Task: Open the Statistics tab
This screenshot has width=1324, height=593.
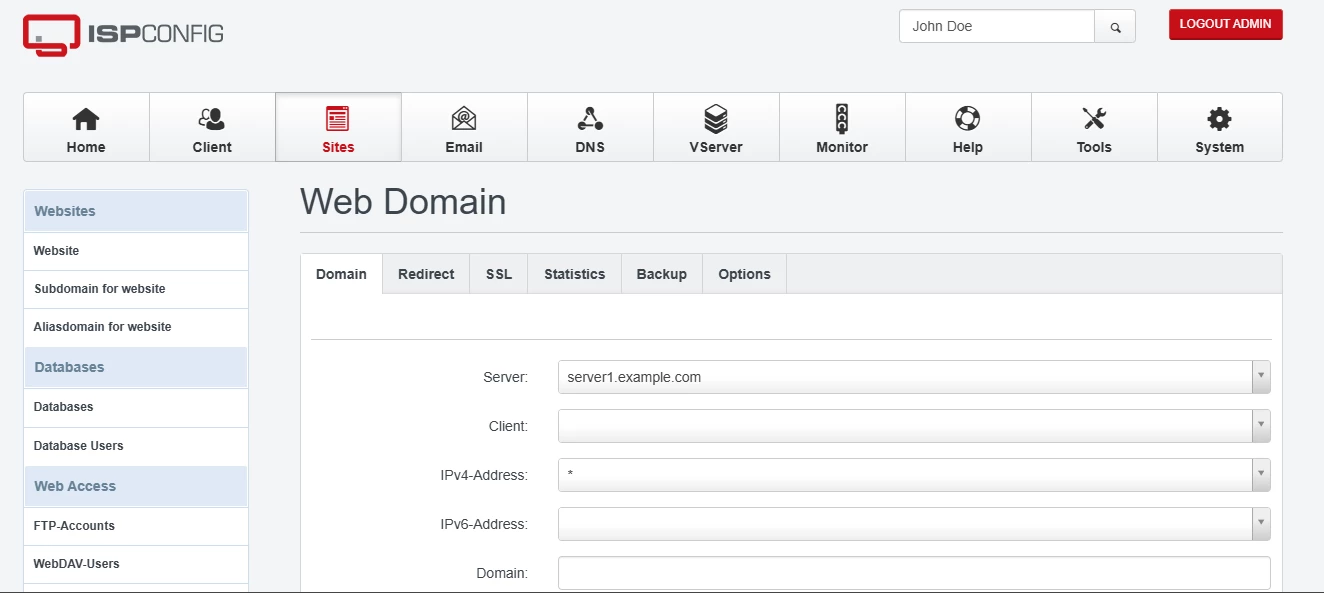Action: coord(573,273)
